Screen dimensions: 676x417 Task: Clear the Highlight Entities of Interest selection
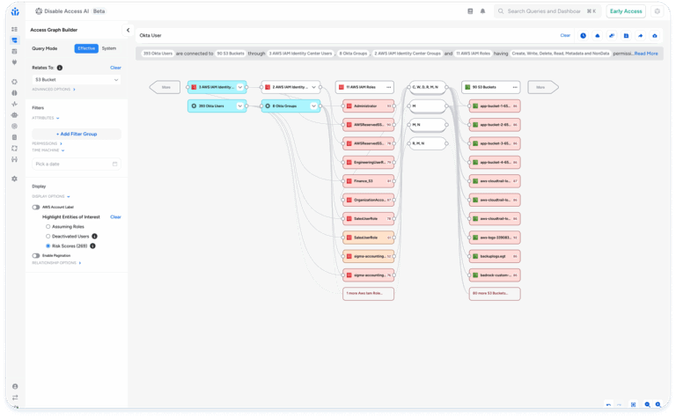coord(116,217)
